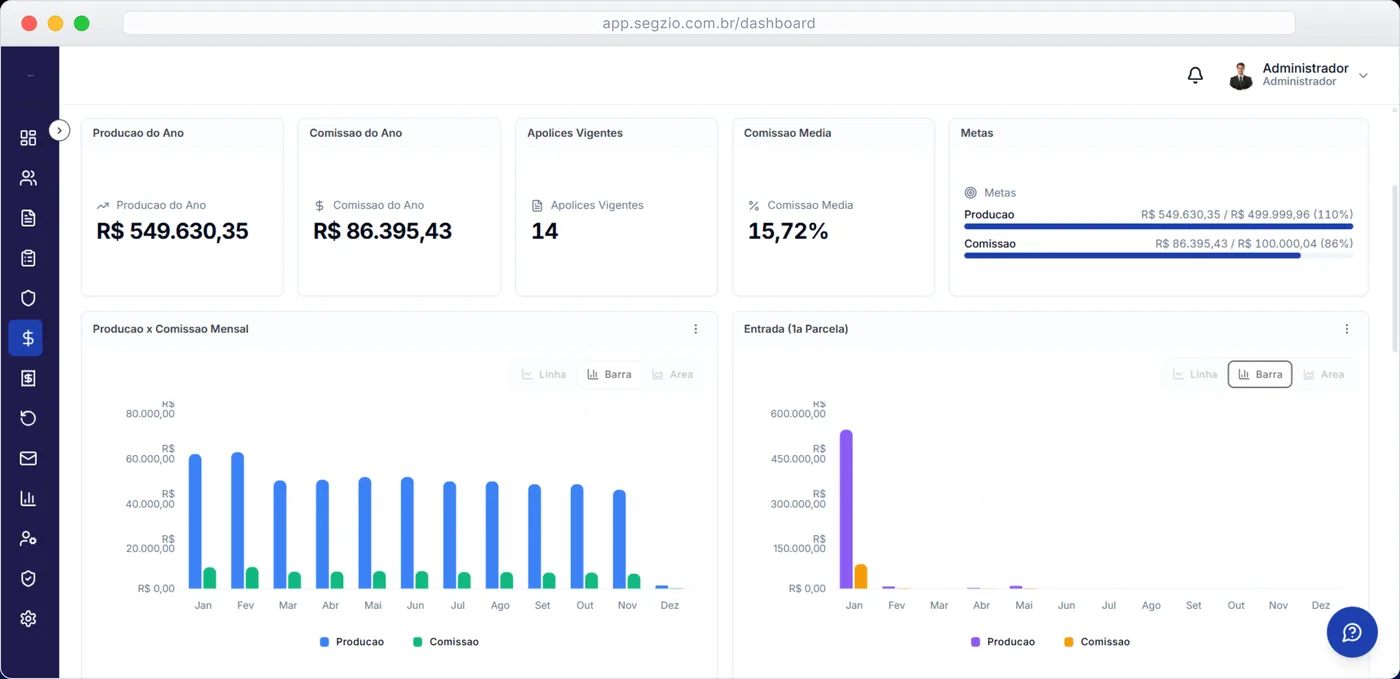Click the Comissao do Ano card title
Screen dimensions: 1400x679
pos(355,133)
